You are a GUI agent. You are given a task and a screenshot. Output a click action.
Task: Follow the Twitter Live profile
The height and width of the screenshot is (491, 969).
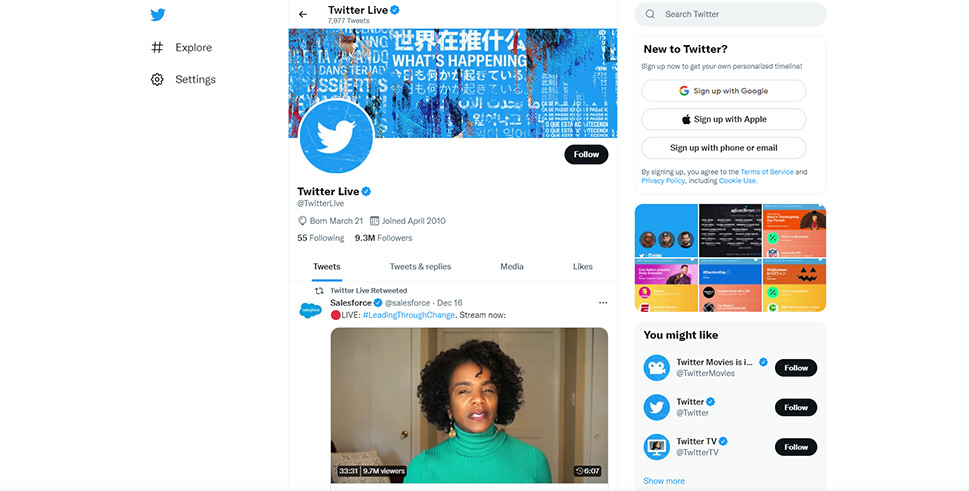click(586, 154)
